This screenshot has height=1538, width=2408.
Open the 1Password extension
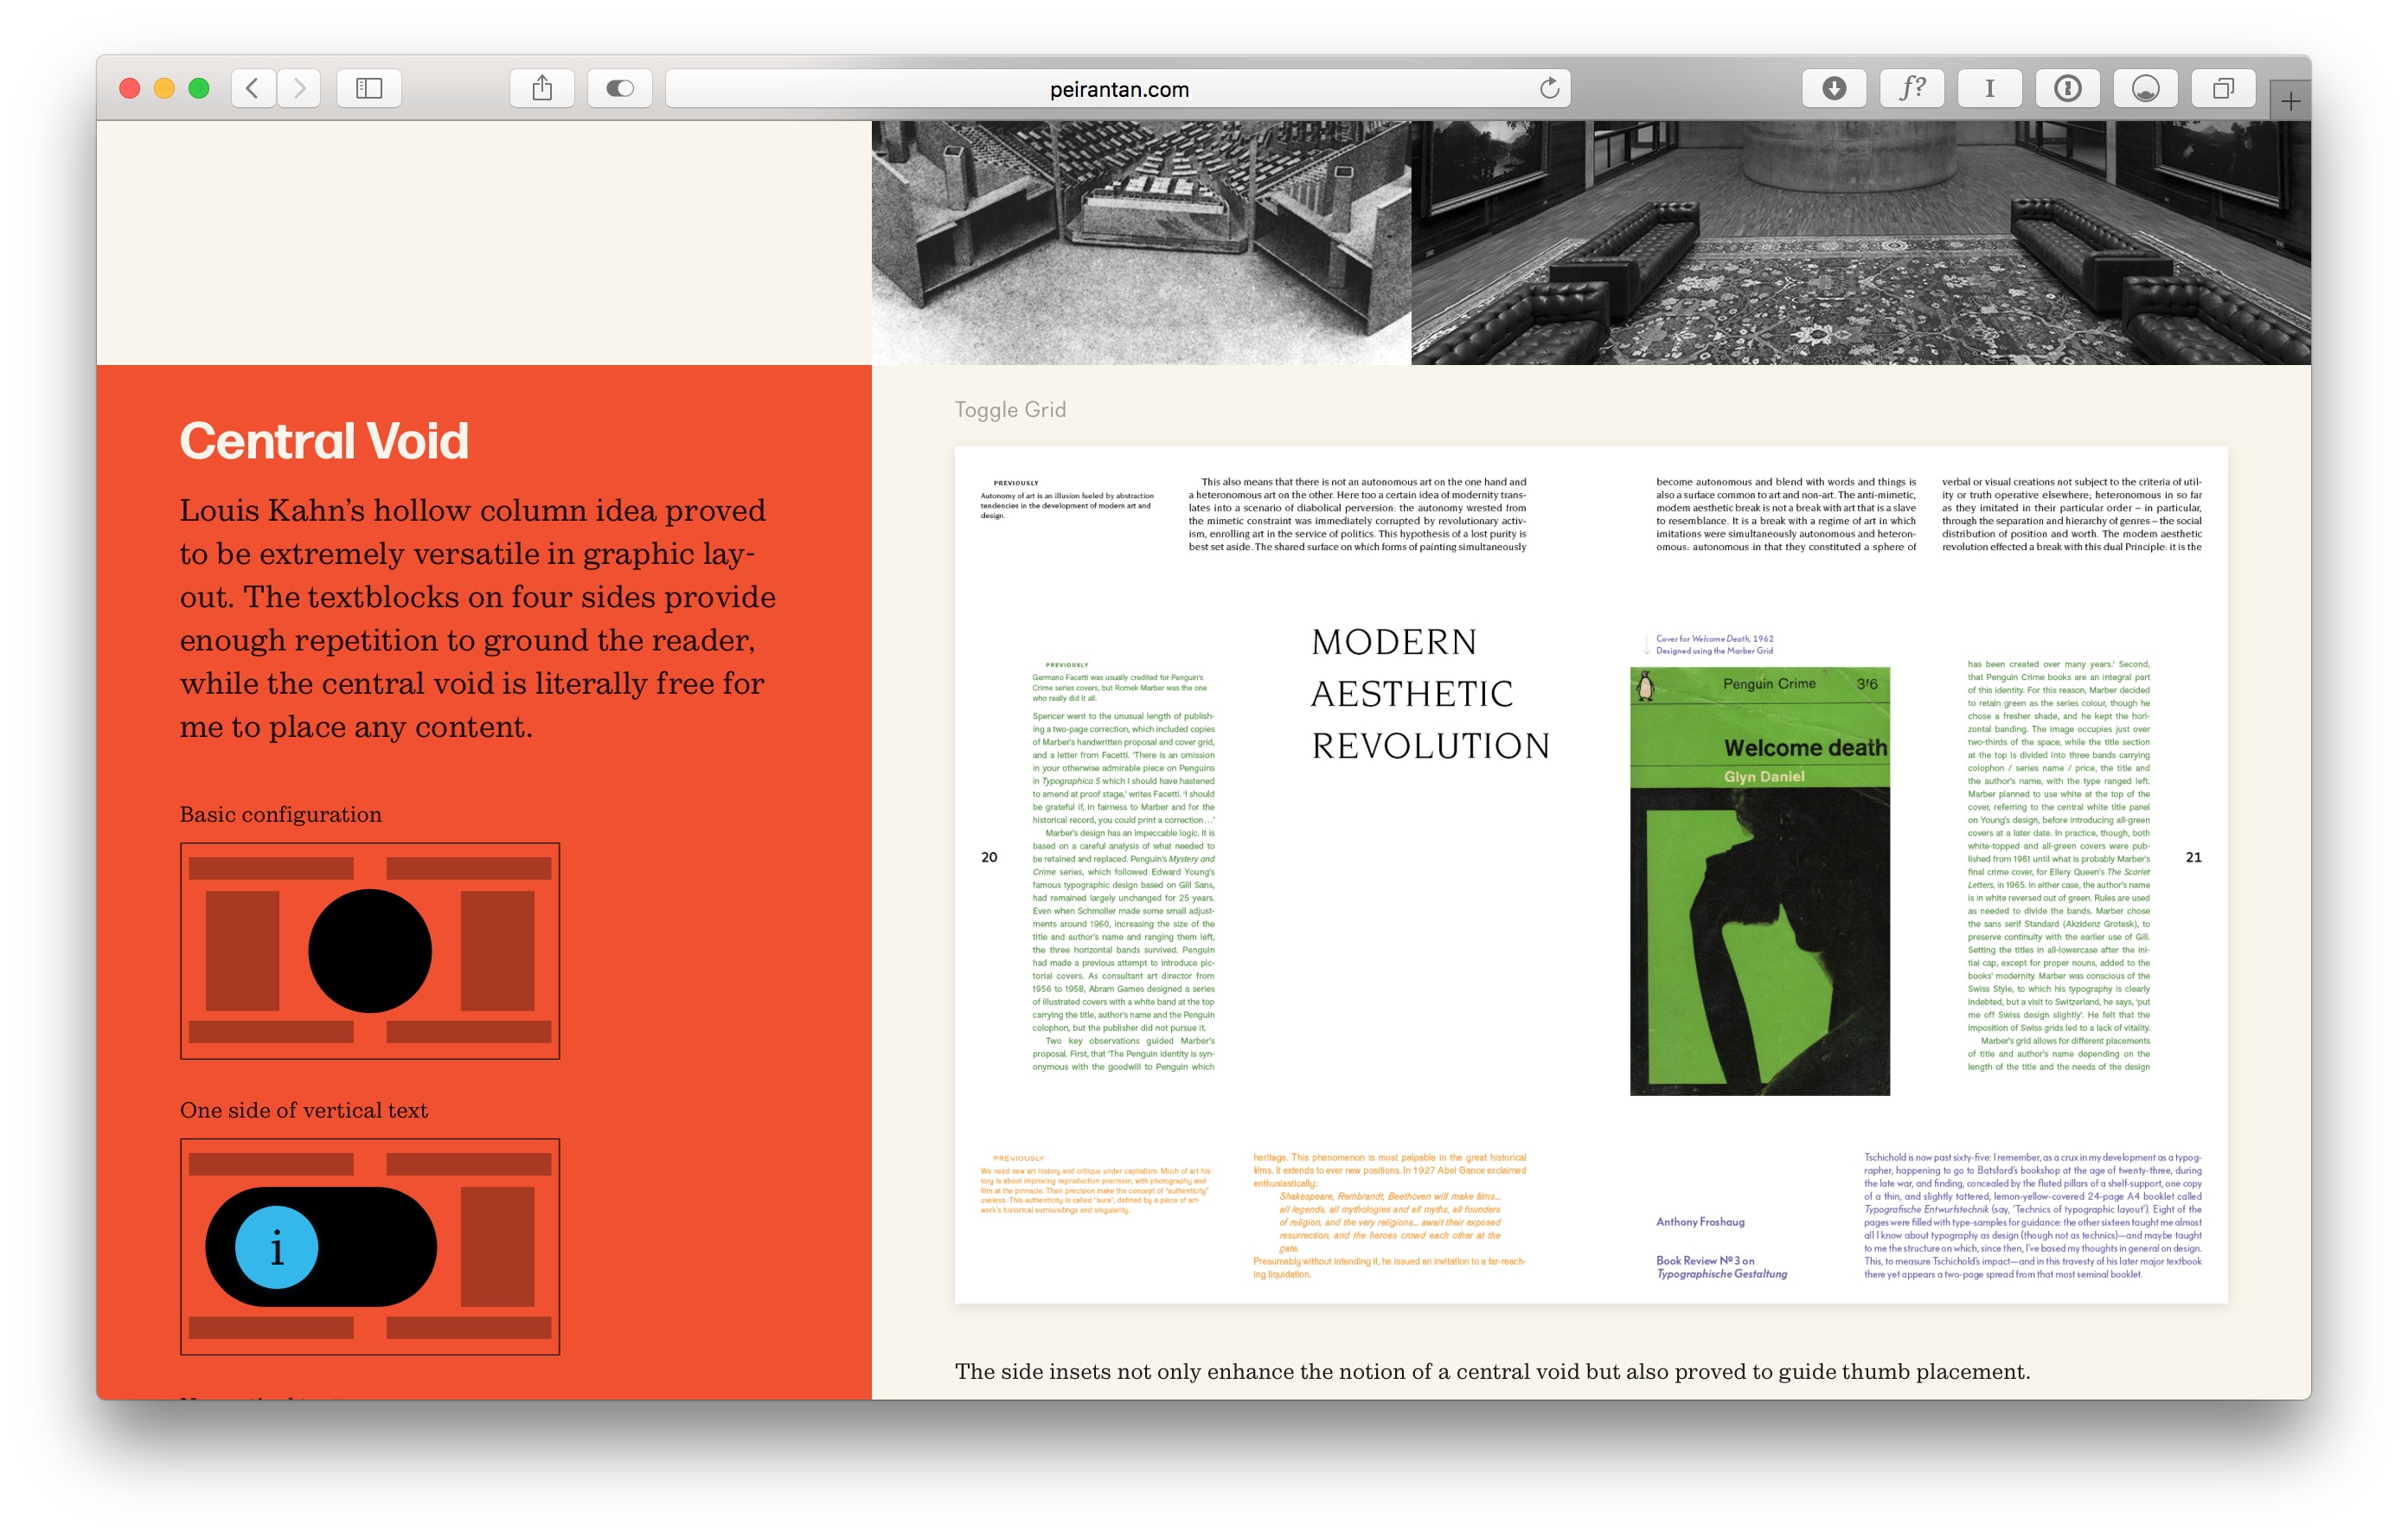point(2067,88)
